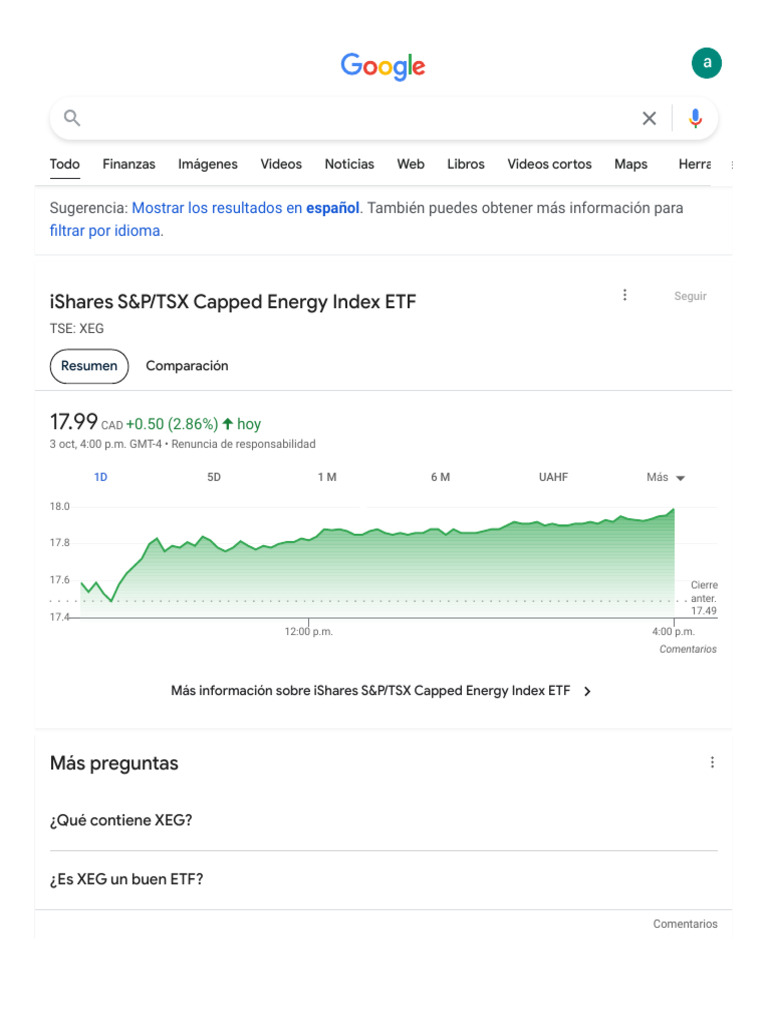Clear the search box with the X

pos(649,118)
